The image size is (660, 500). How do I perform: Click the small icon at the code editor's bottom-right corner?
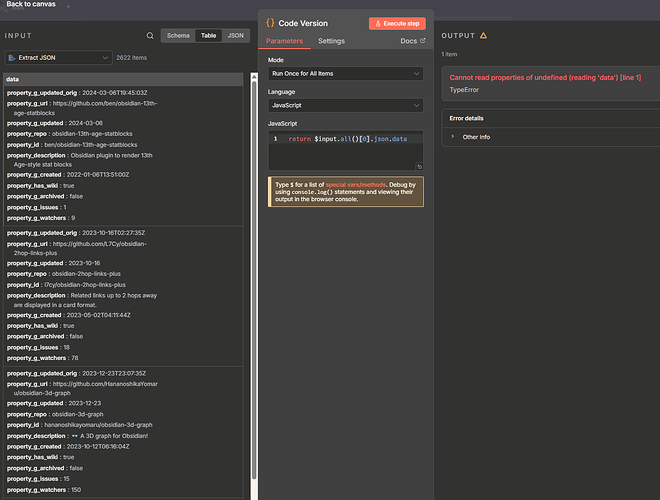(x=419, y=166)
